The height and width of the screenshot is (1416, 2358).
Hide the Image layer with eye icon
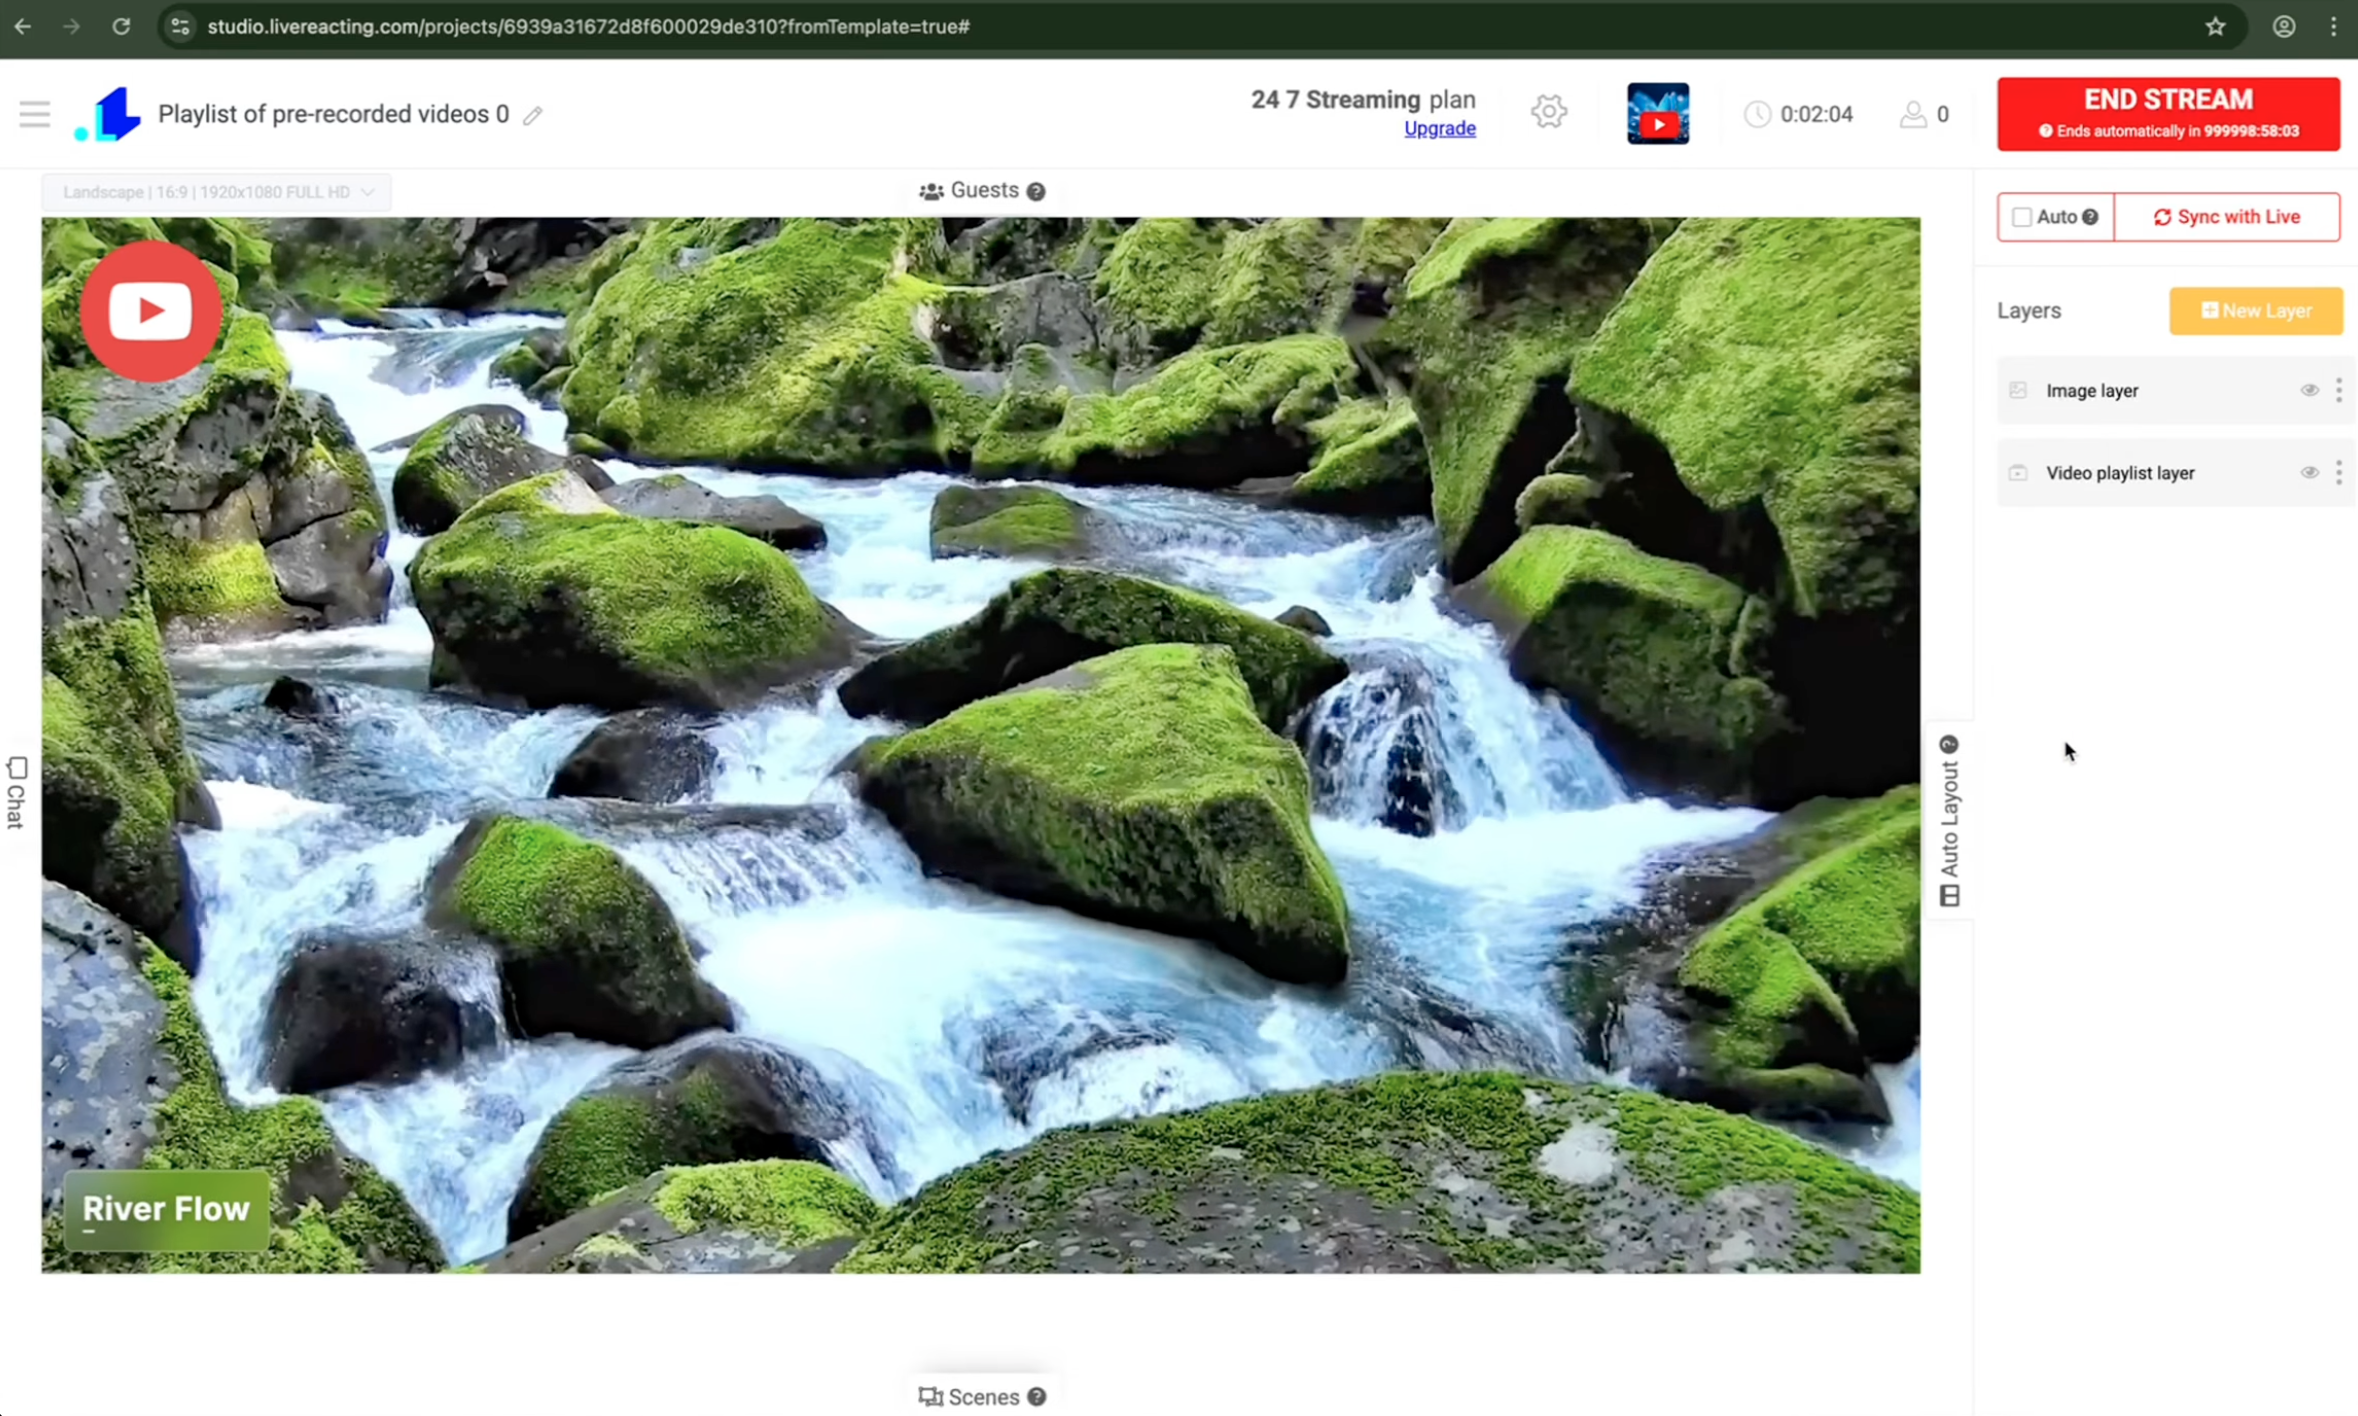click(x=2308, y=391)
